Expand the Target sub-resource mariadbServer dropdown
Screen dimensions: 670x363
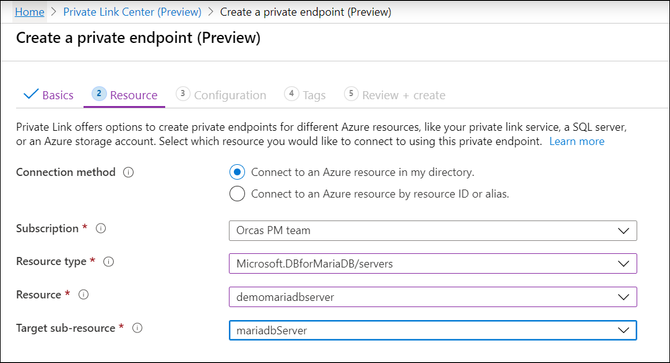point(433,330)
